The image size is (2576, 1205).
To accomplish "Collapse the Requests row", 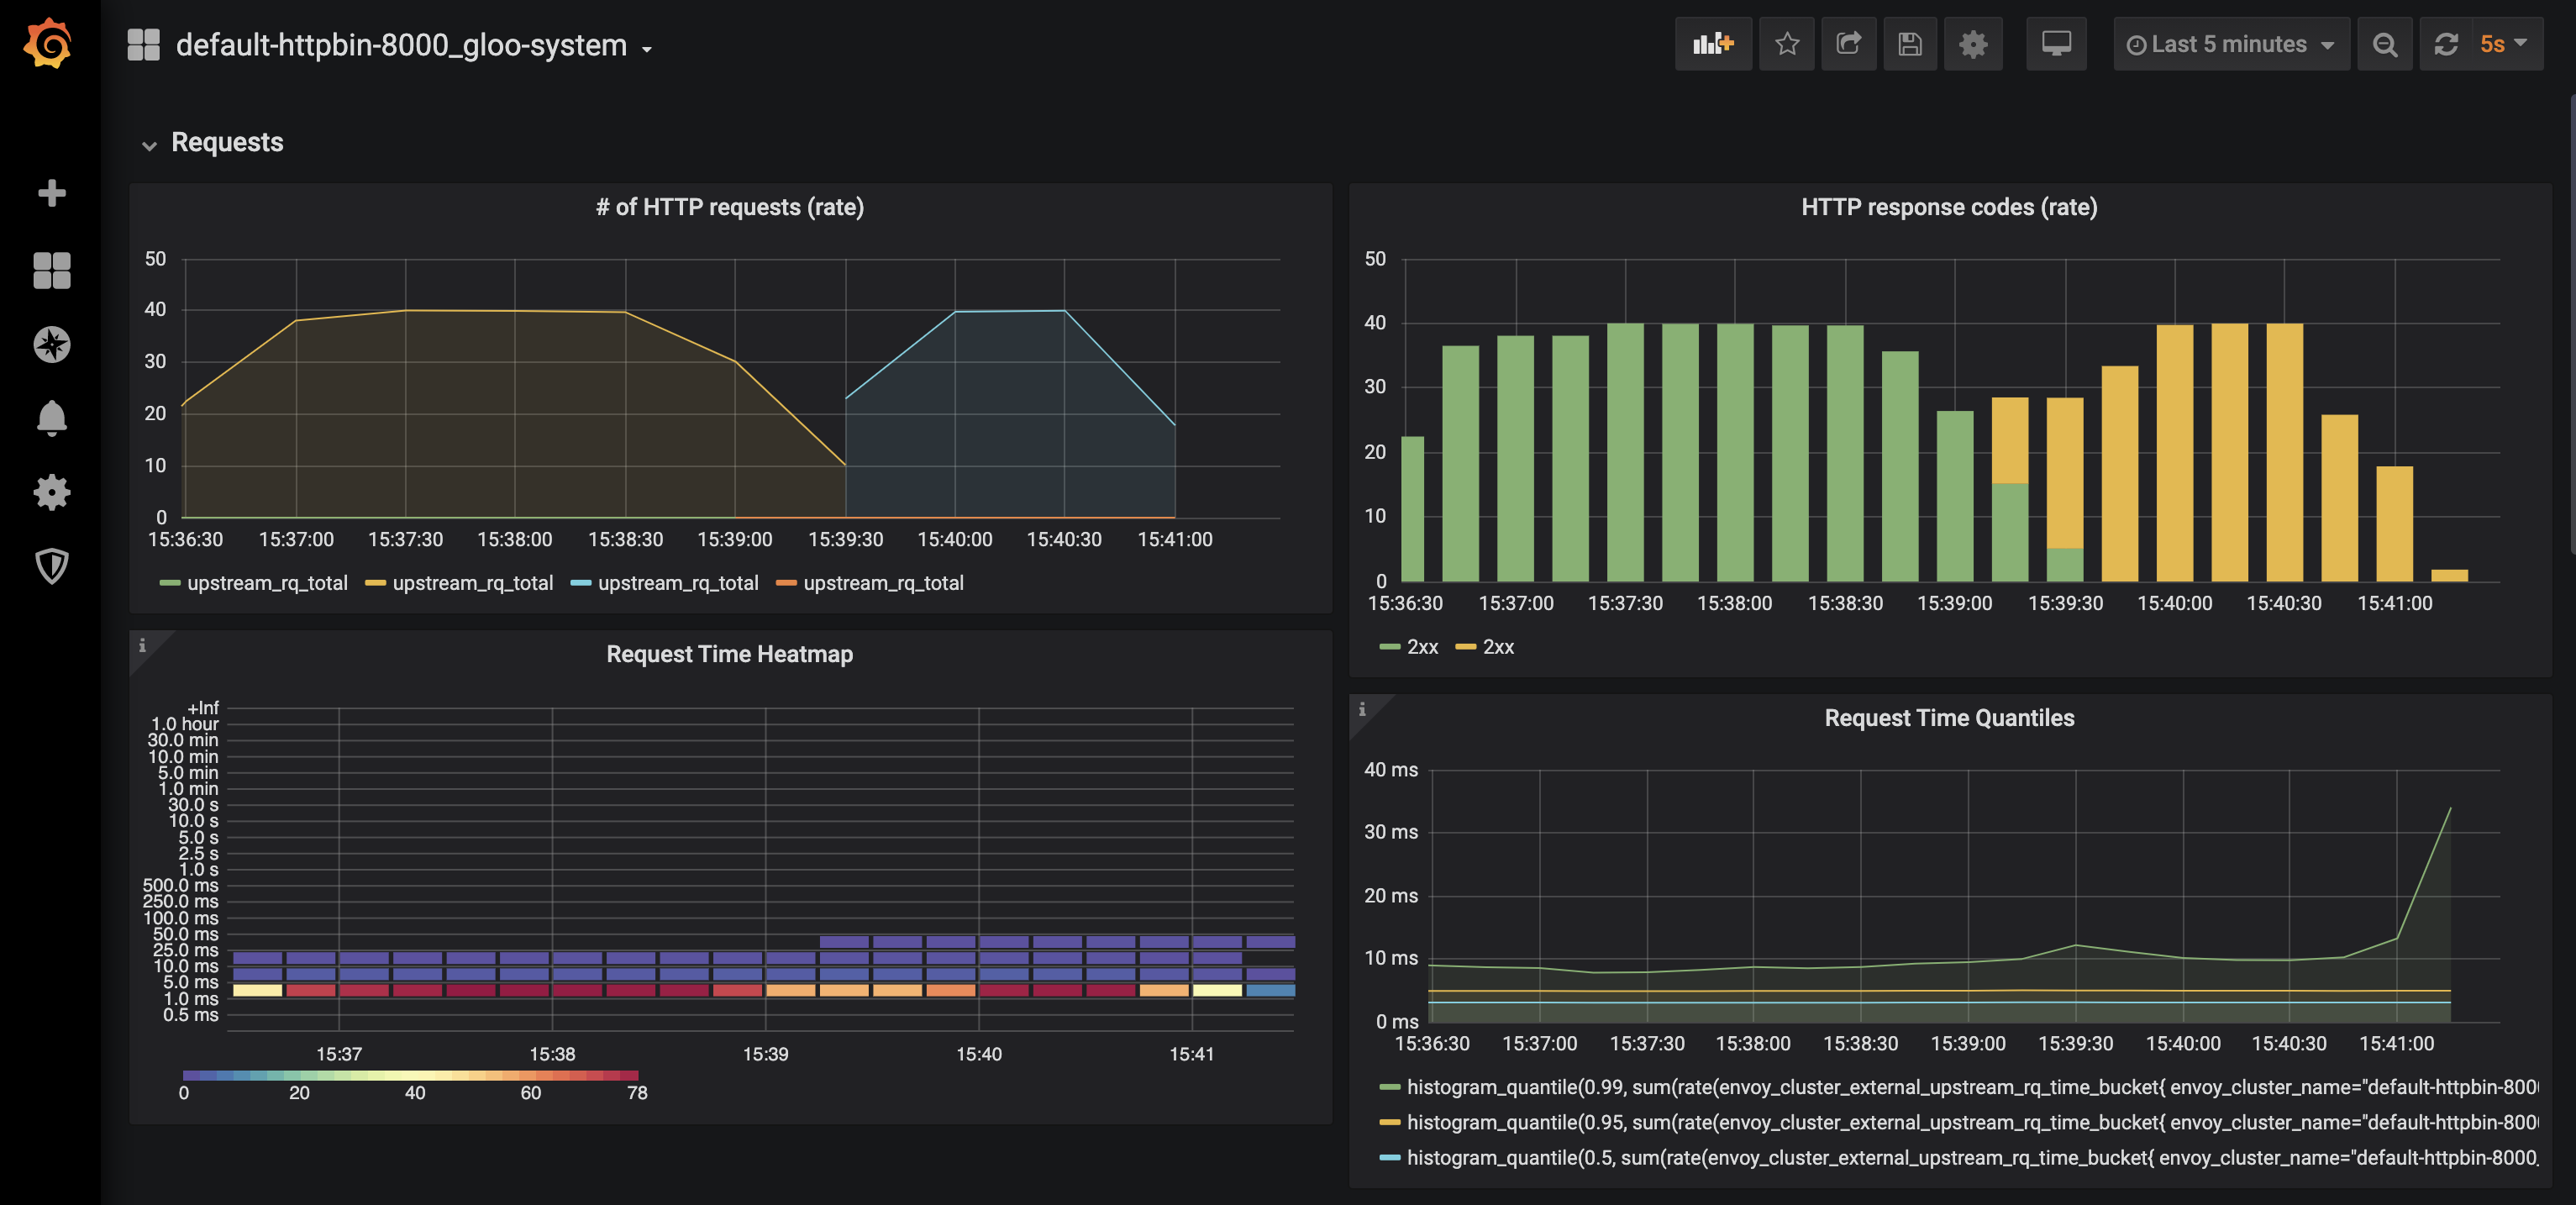I will (212, 143).
